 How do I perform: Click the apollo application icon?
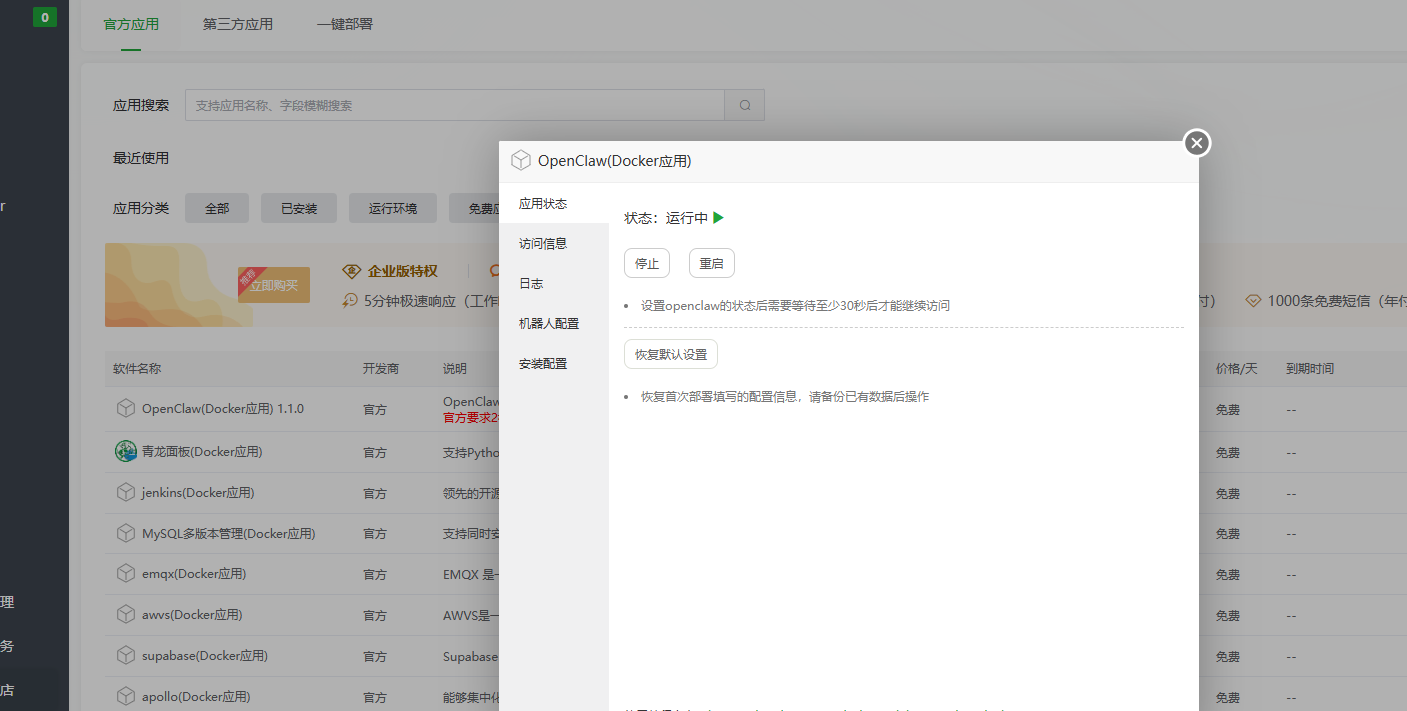click(x=126, y=696)
